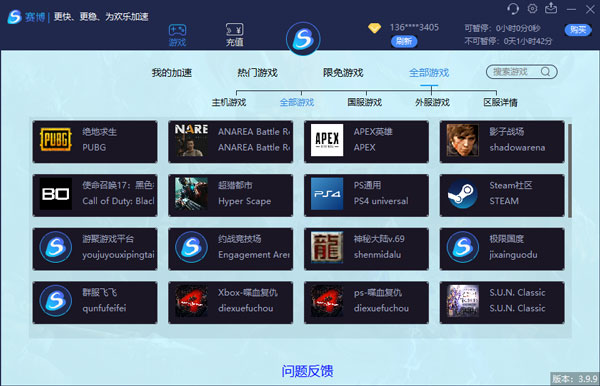The width and height of the screenshot is (600, 386).
Task: Select the PUBG 绝地求生 game tile
Action: point(95,142)
